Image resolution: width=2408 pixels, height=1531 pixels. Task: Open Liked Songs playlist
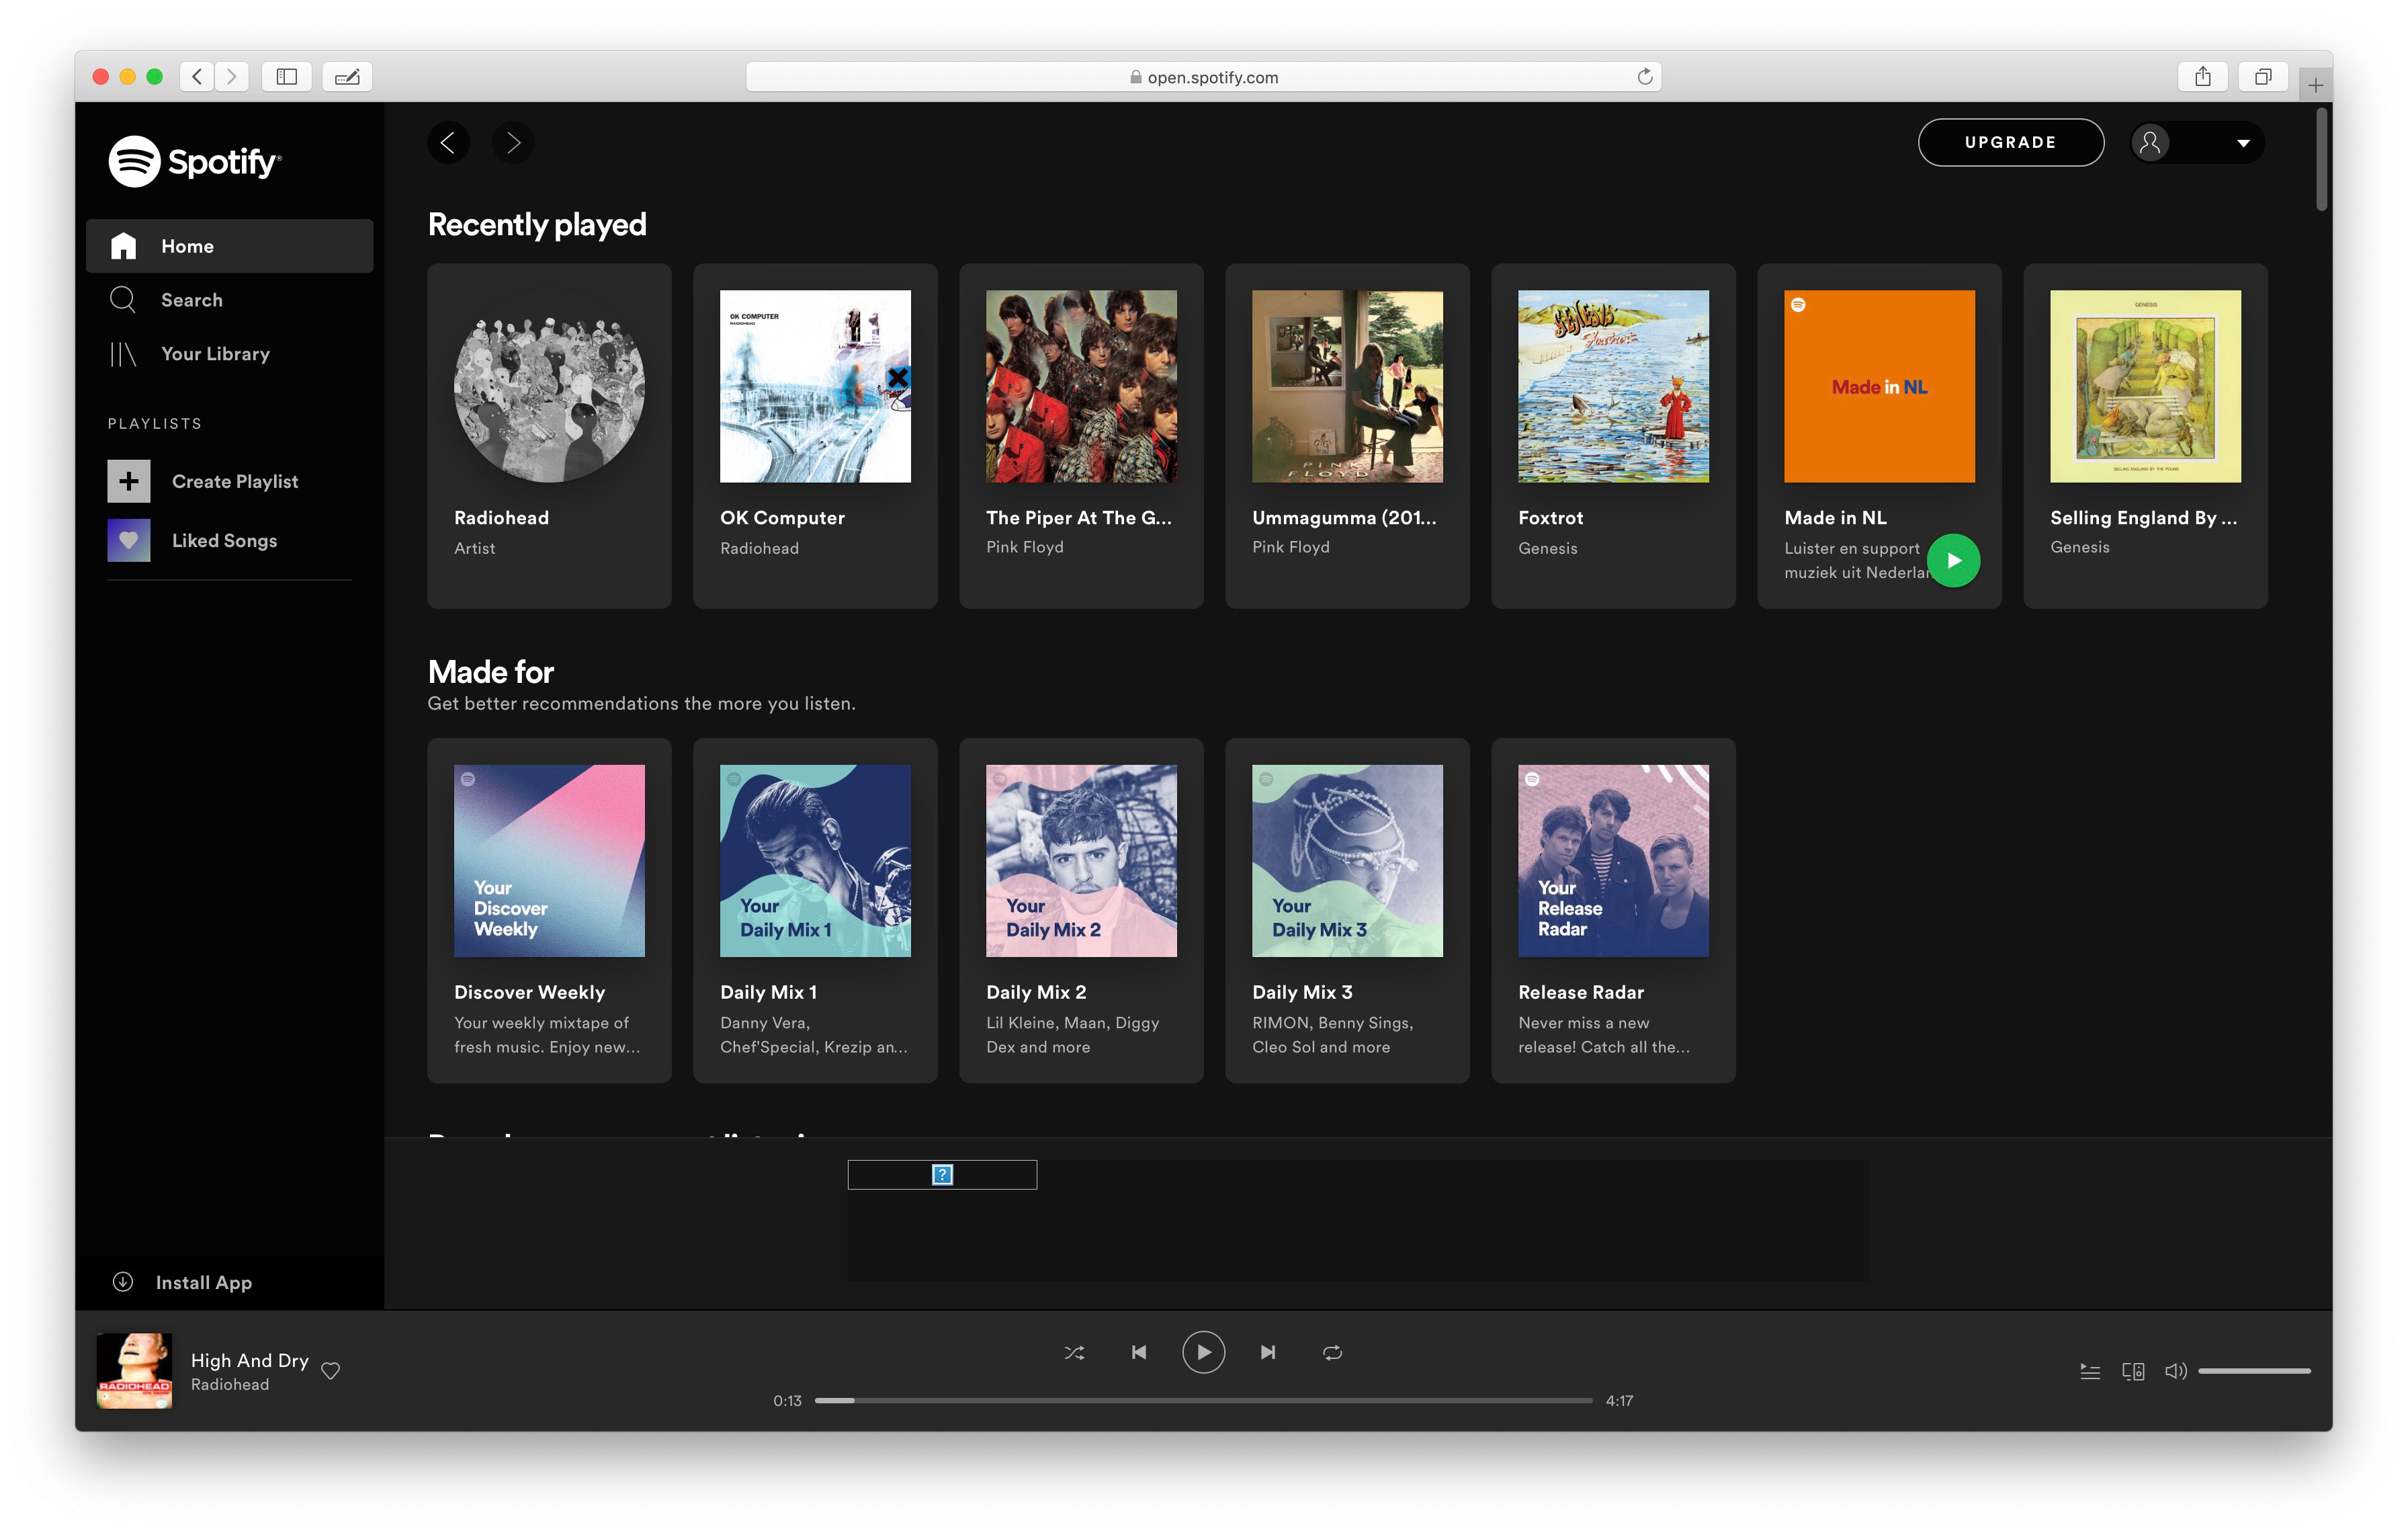(x=224, y=541)
